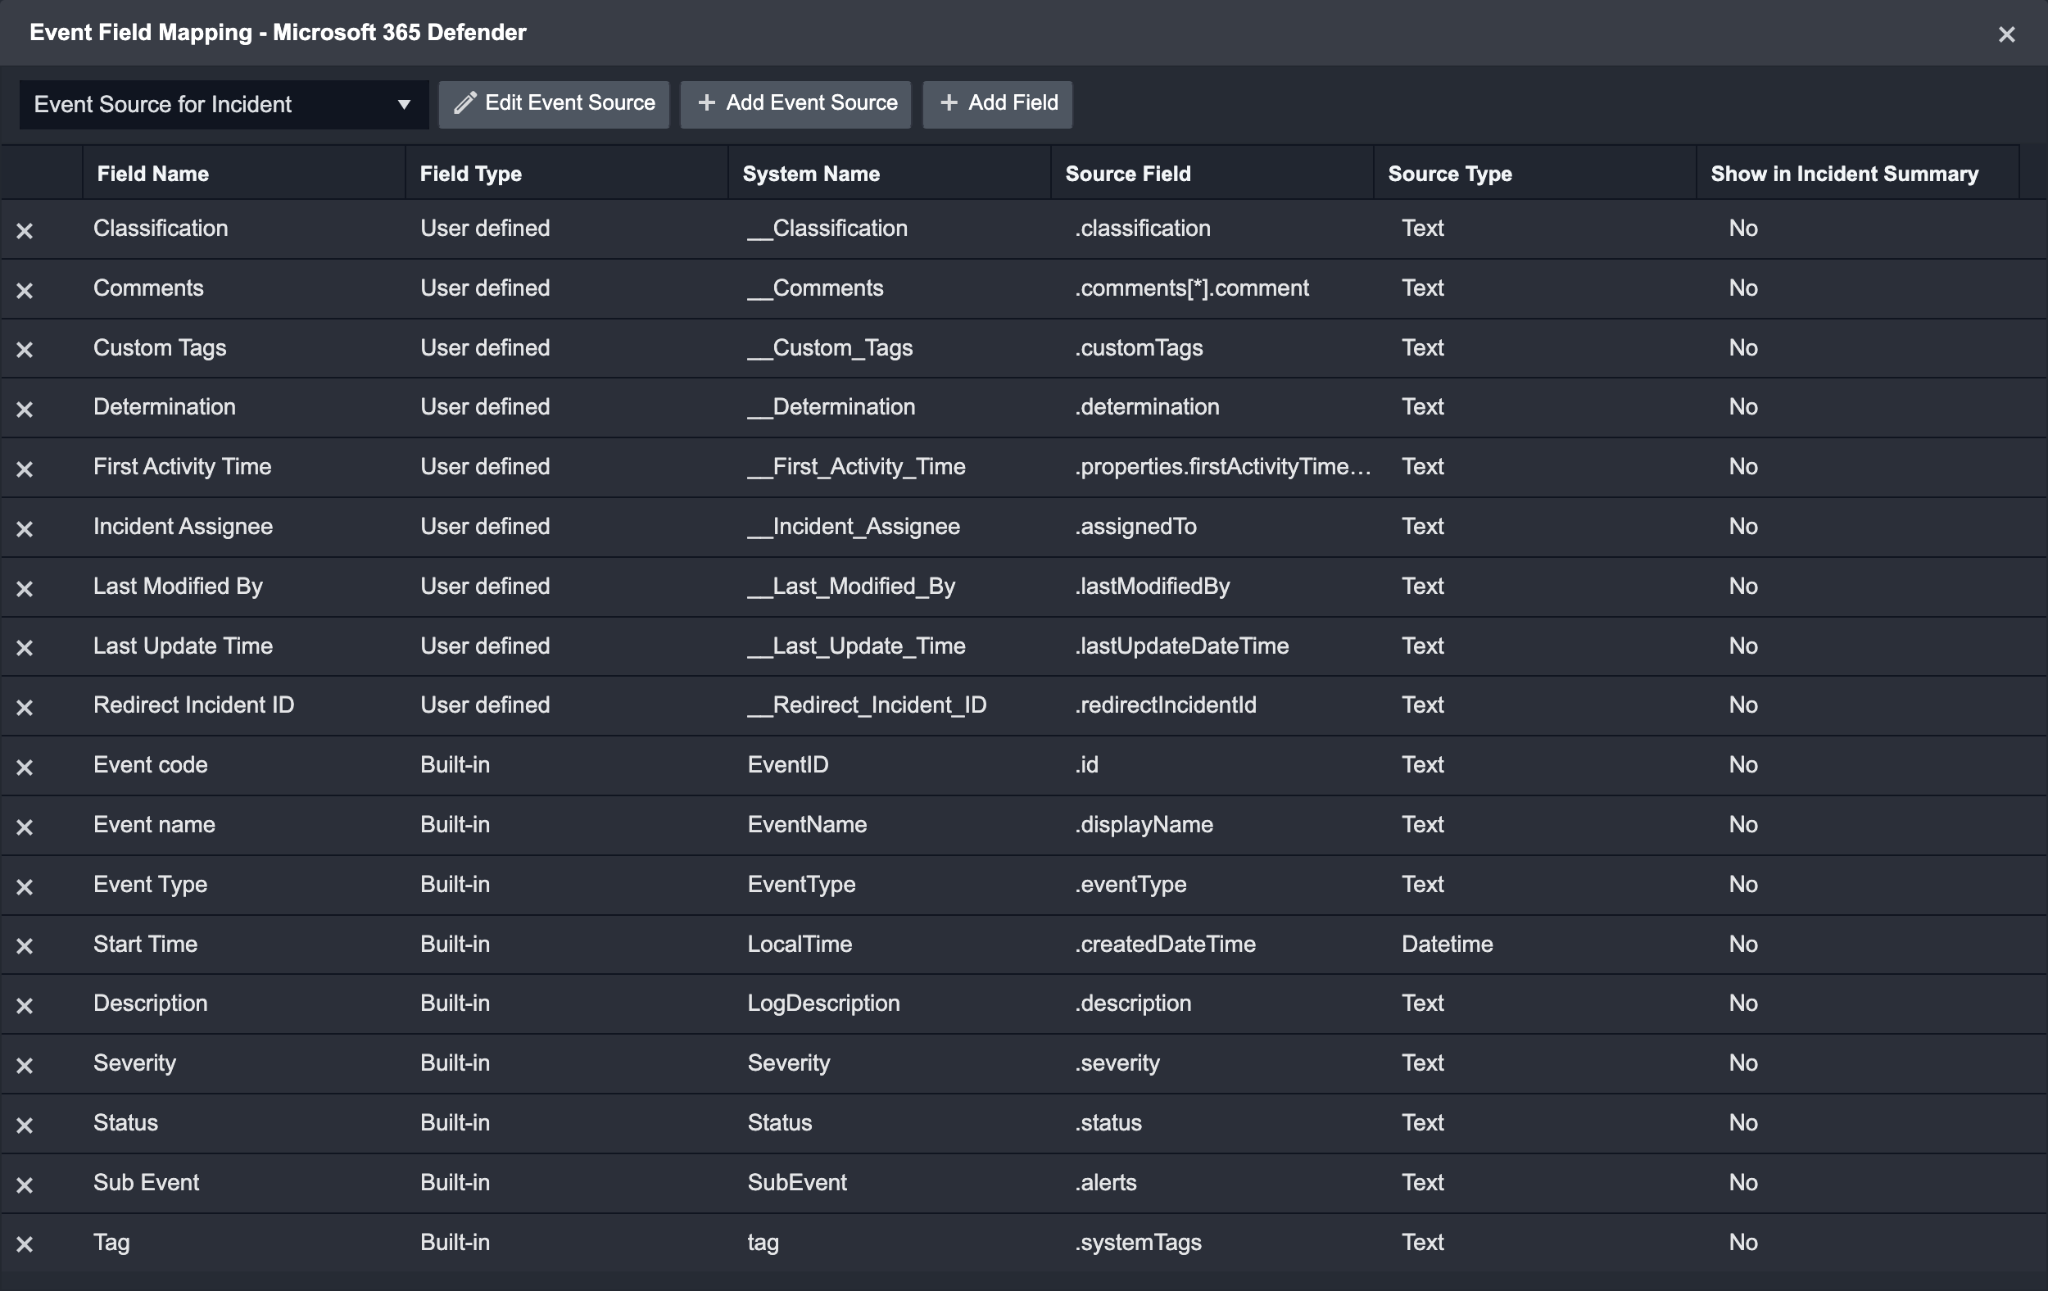Remove the Comments field mapping

click(25, 291)
